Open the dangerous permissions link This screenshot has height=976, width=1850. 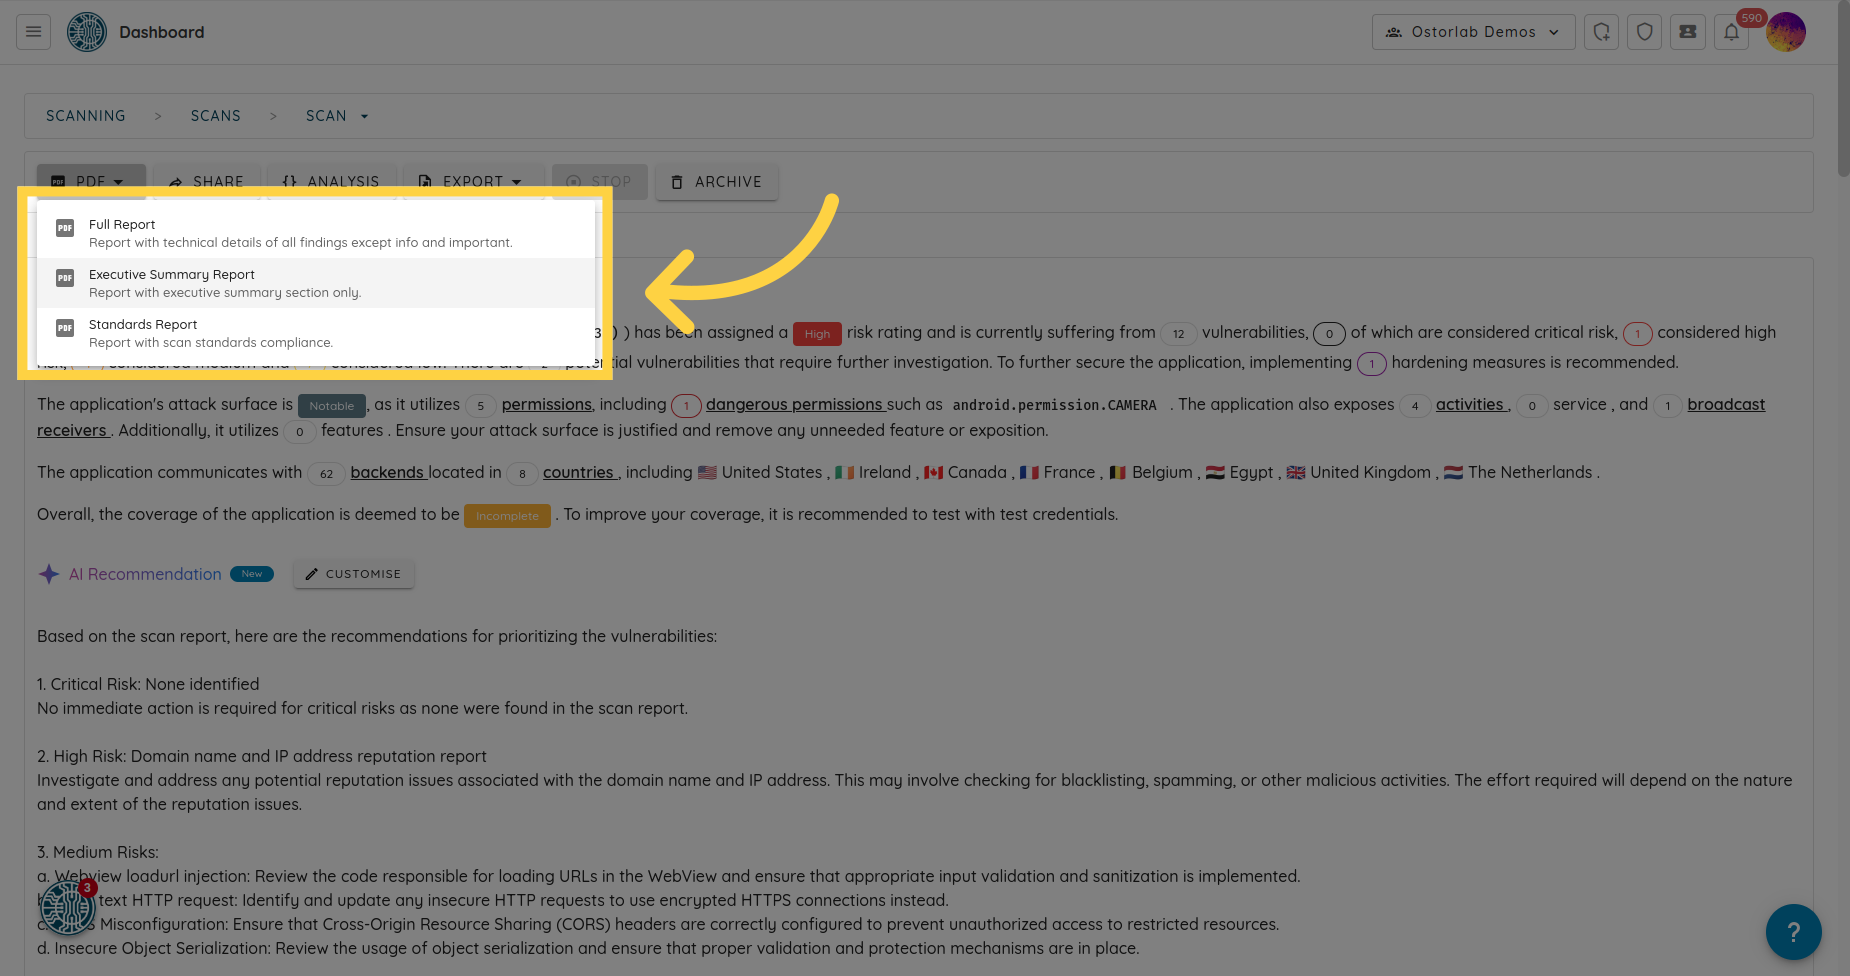(794, 404)
